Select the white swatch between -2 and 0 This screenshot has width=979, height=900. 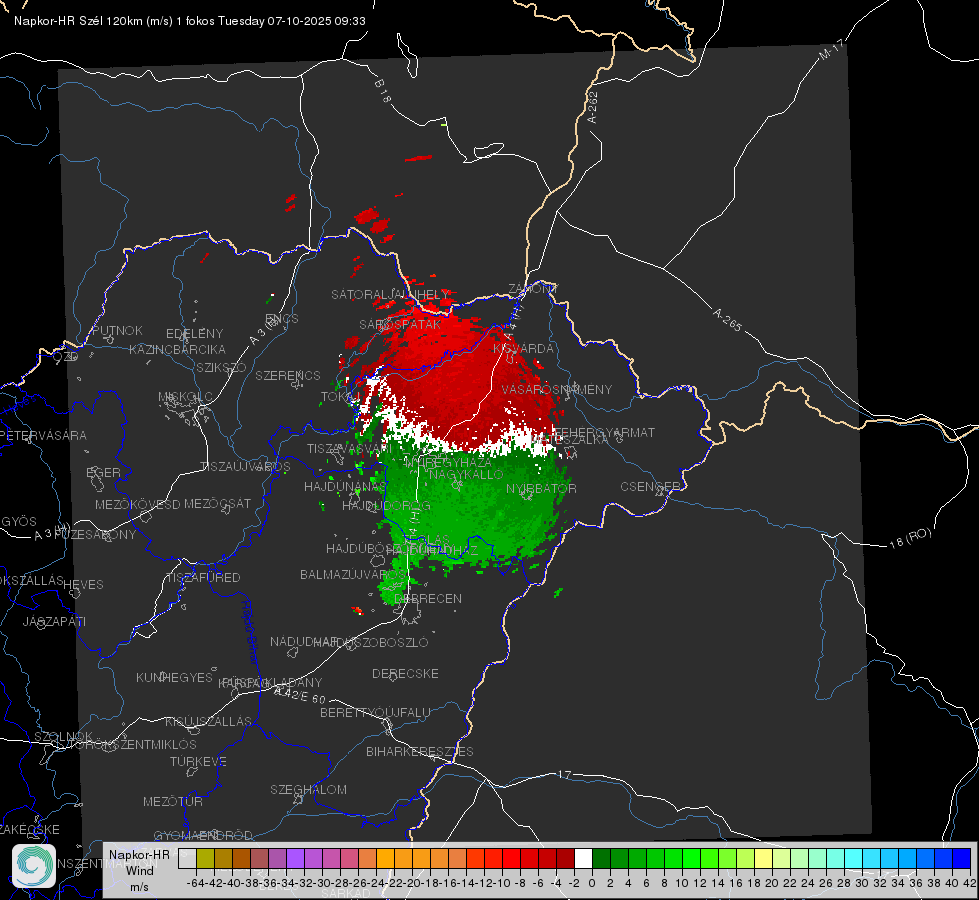pos(583,858)
